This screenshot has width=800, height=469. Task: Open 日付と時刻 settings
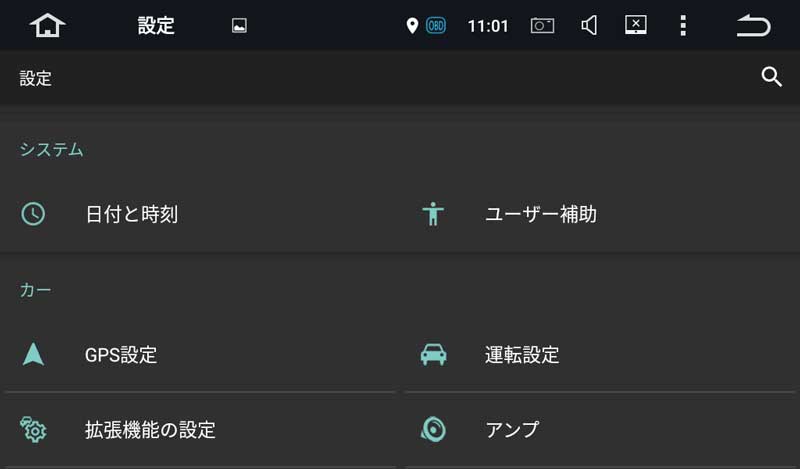click(200, 214)
